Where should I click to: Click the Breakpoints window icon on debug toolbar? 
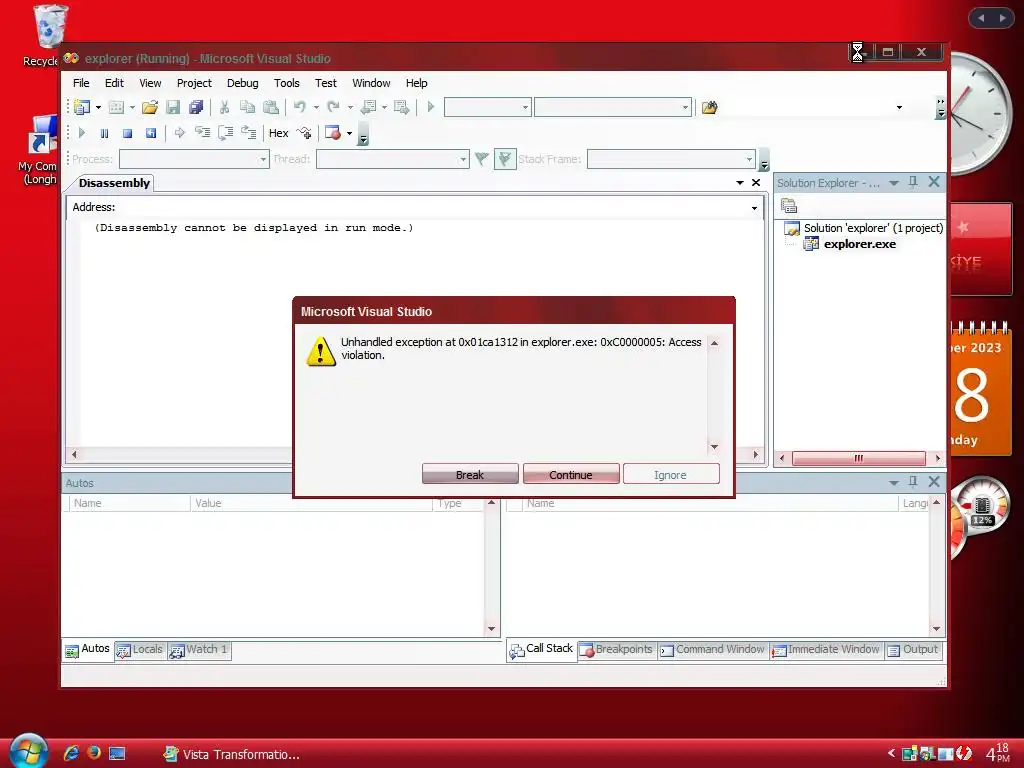pos(333,133)
